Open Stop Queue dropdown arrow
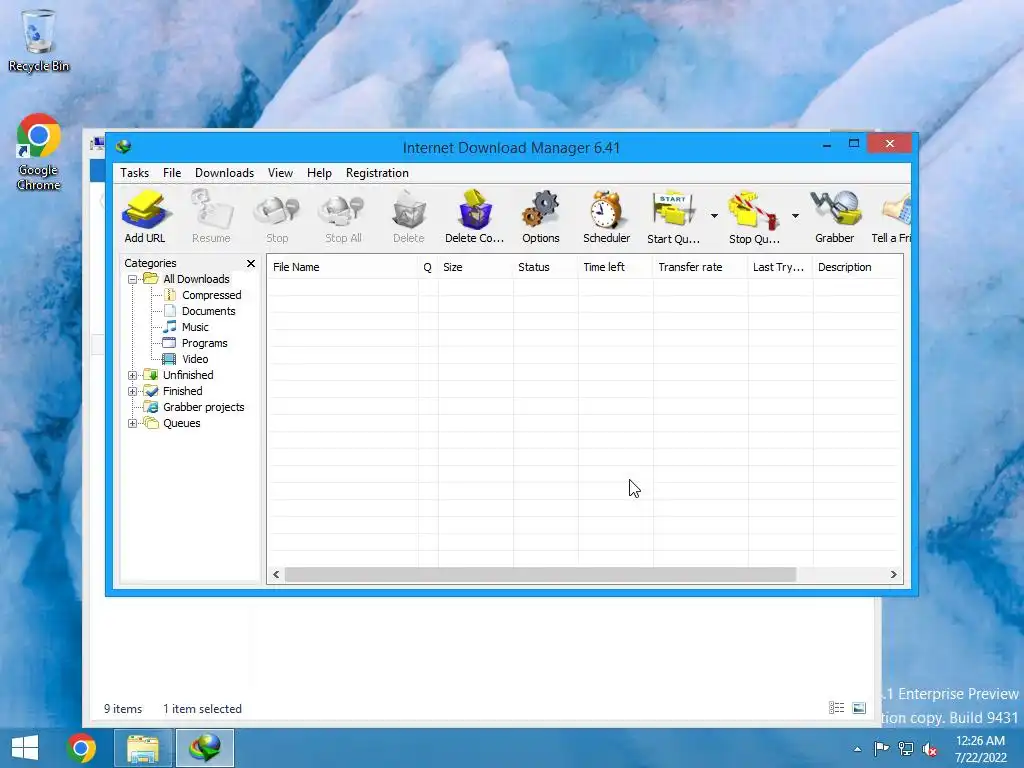The height and width of the screenshot is (768, 1024). click(795, 216)
